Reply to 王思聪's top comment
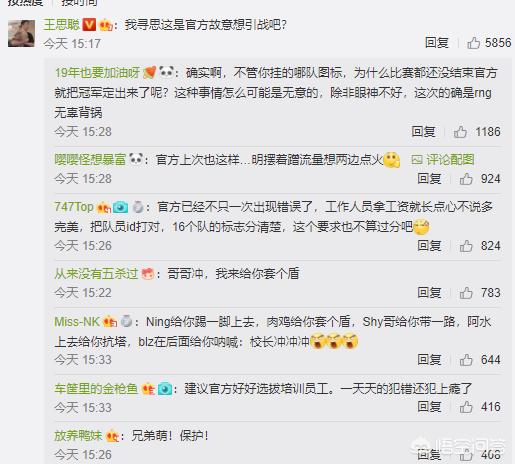The image size is (515, 464). 437,43
